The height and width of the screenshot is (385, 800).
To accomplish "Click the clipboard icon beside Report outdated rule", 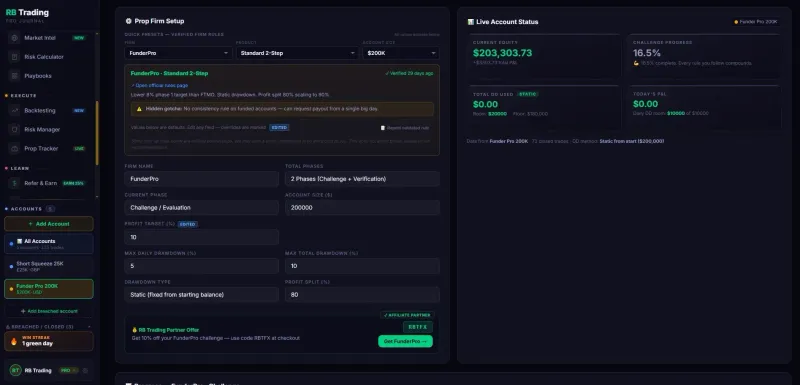I will coord(383,128).
